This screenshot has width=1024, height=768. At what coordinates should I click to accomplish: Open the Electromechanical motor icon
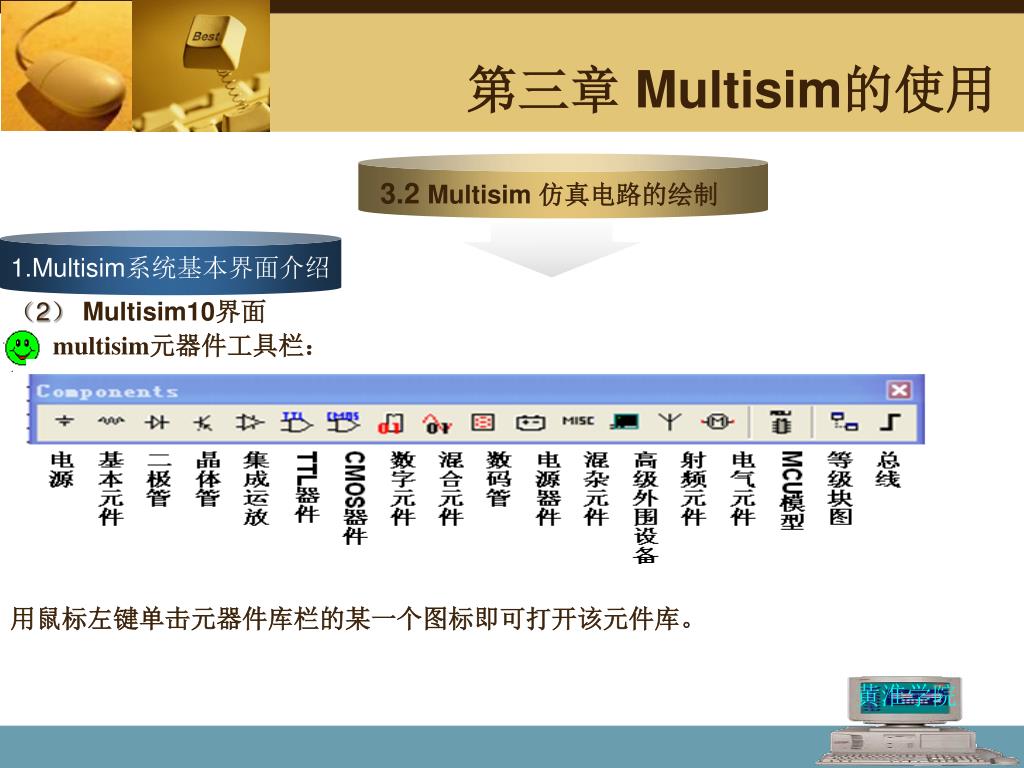coord(717,423)
